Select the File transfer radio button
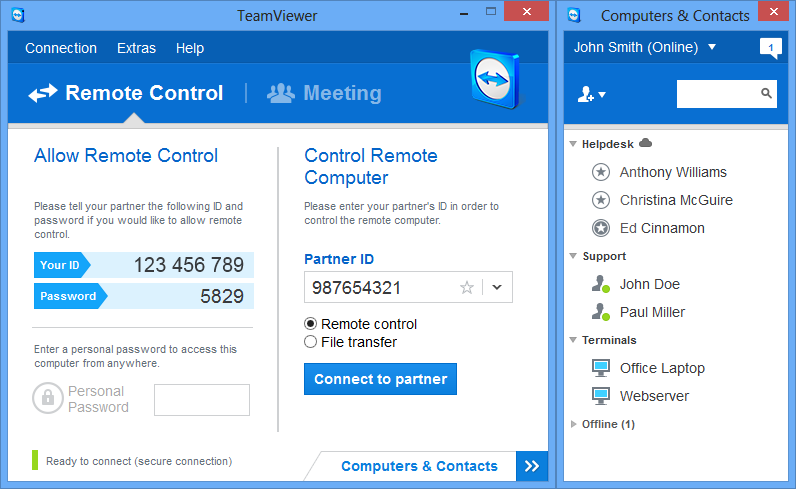This screenshot has width=796, height=489. 310,342
